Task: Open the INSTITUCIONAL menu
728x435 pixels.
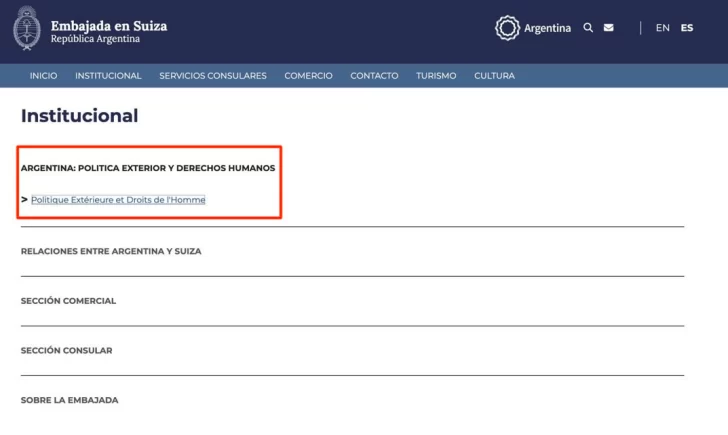Action: click(108, 76)
